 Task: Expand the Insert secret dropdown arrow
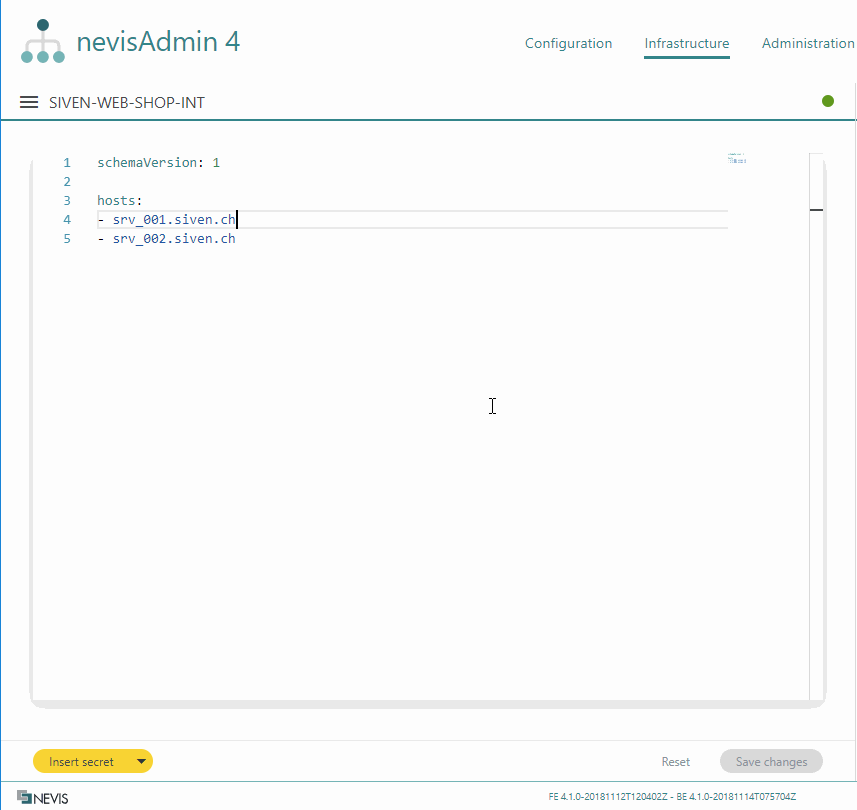tap(141, 762)
